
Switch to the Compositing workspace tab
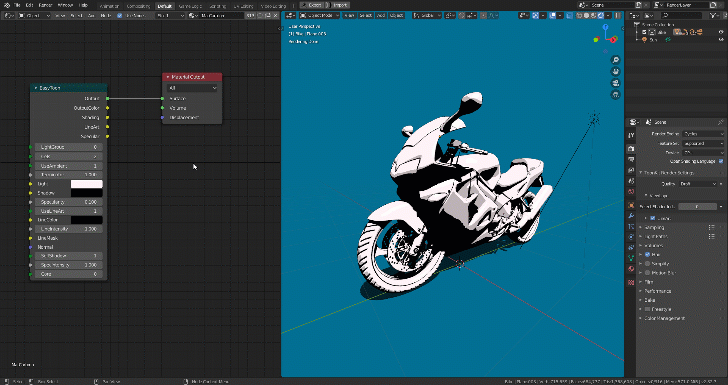pos(138,6)
